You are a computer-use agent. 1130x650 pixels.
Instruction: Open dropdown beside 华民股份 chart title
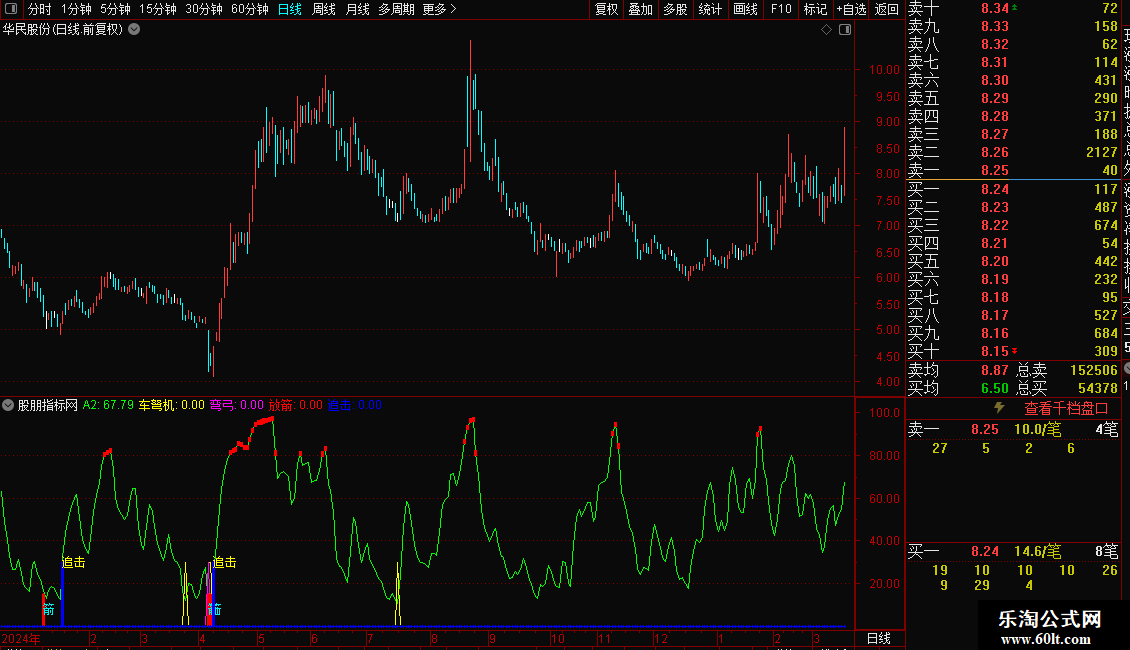click(134, 30)
